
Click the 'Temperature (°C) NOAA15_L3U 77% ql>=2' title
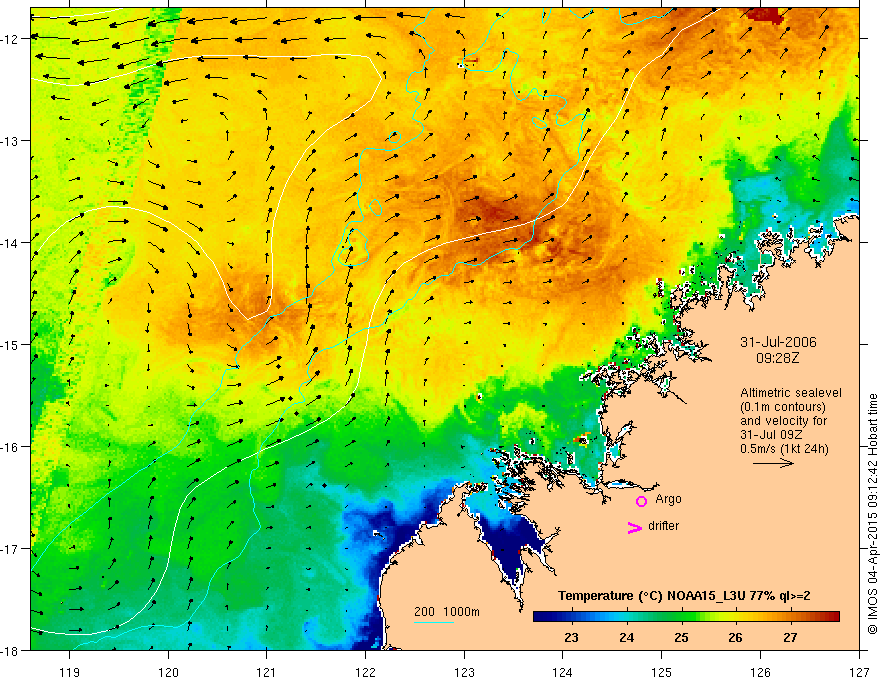[684, 596]
